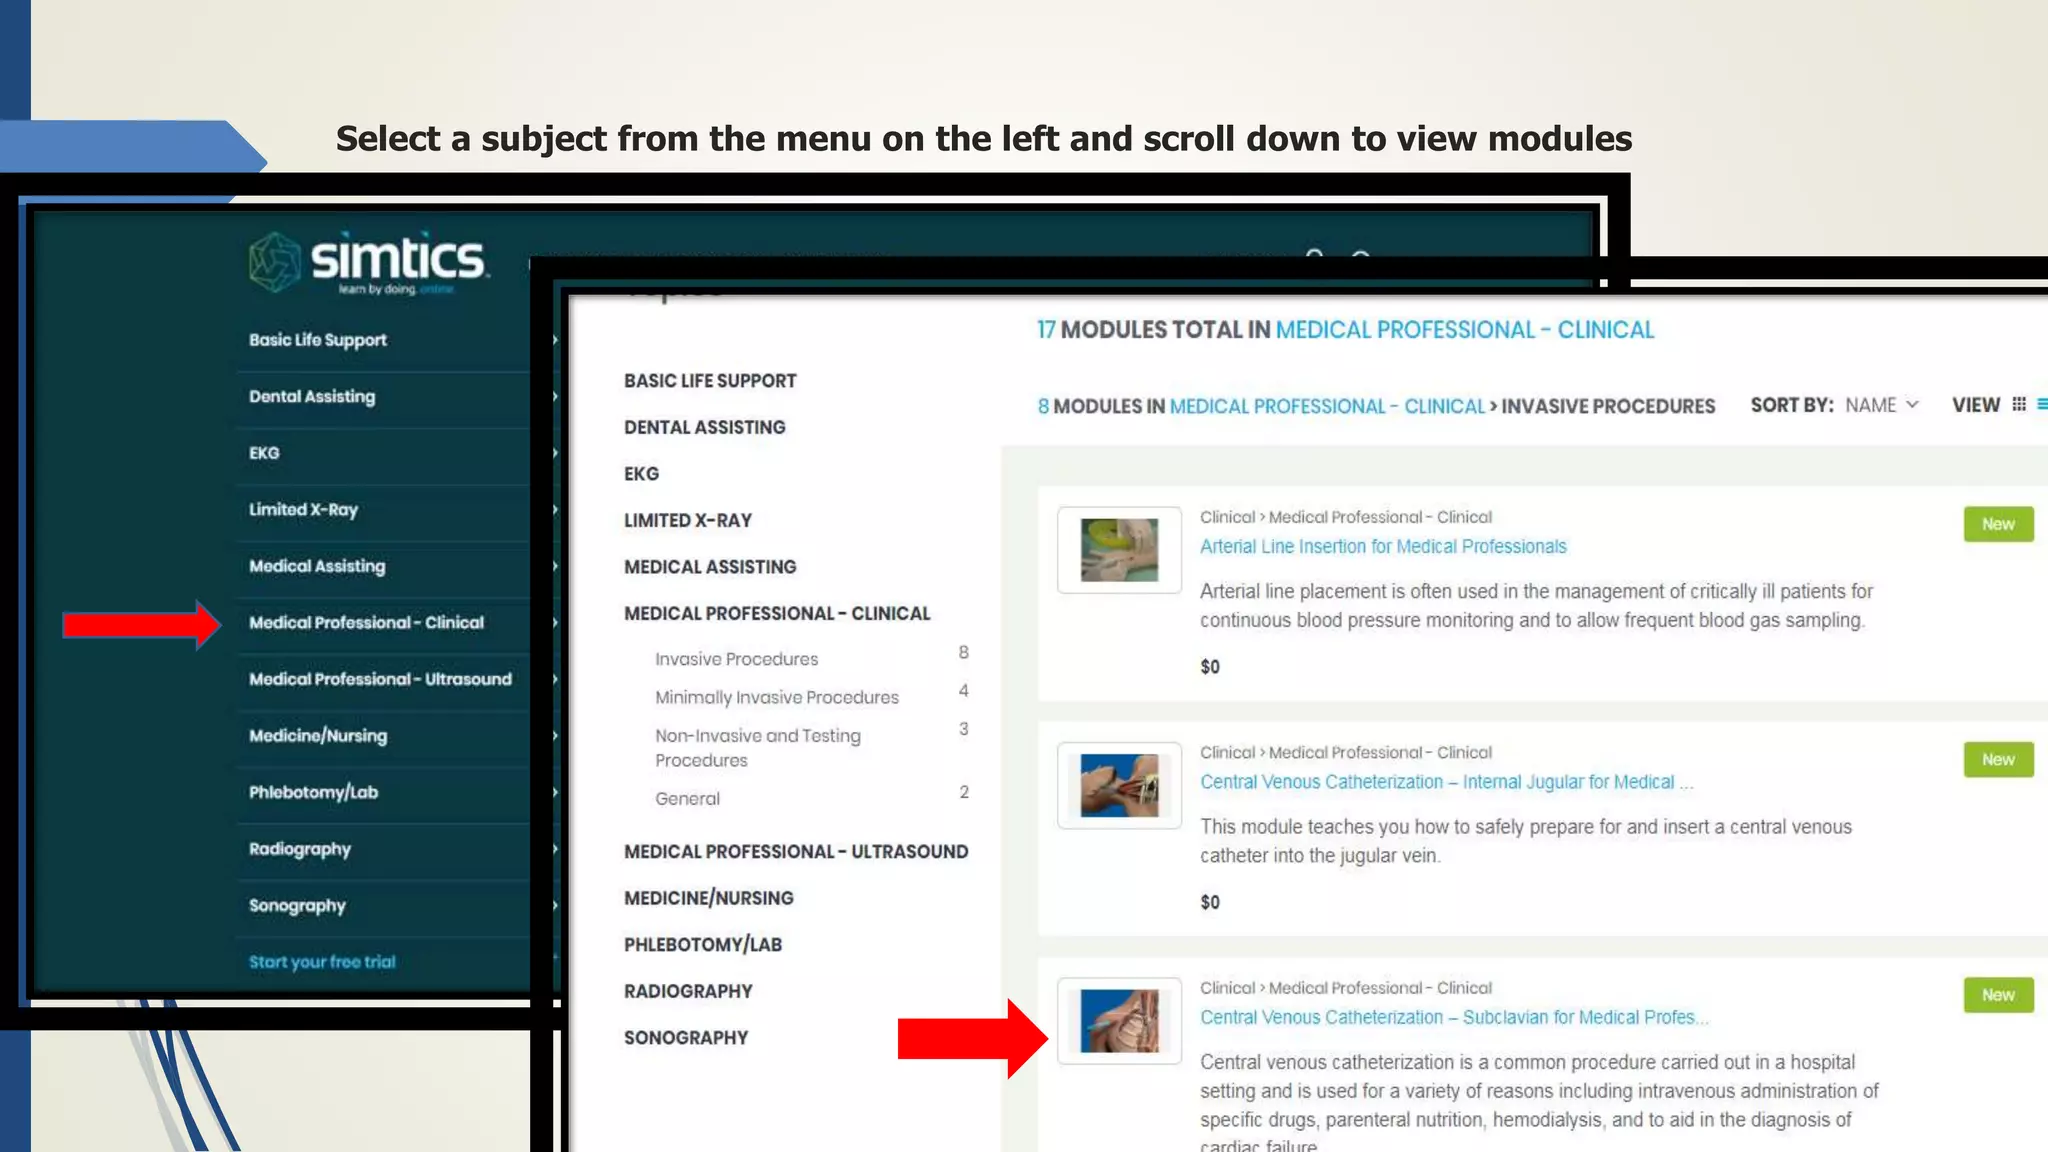Select Invasive Procedures subcategory
The width and height of the screenshot is (2048, 1152).
tap(736, 659)
